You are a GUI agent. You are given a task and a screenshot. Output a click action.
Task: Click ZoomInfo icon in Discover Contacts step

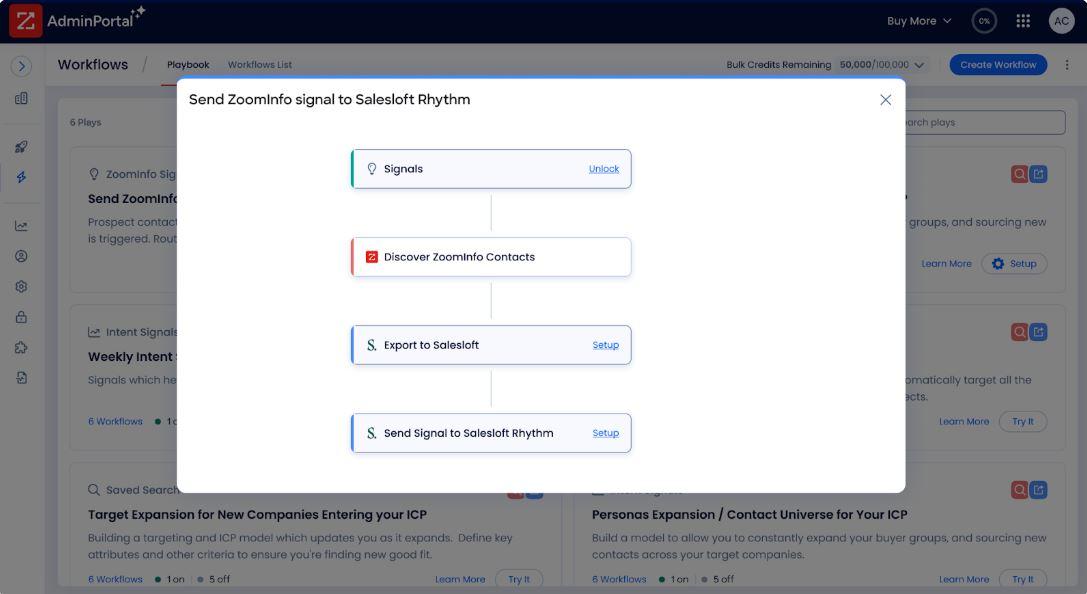(x=372, y=257)
